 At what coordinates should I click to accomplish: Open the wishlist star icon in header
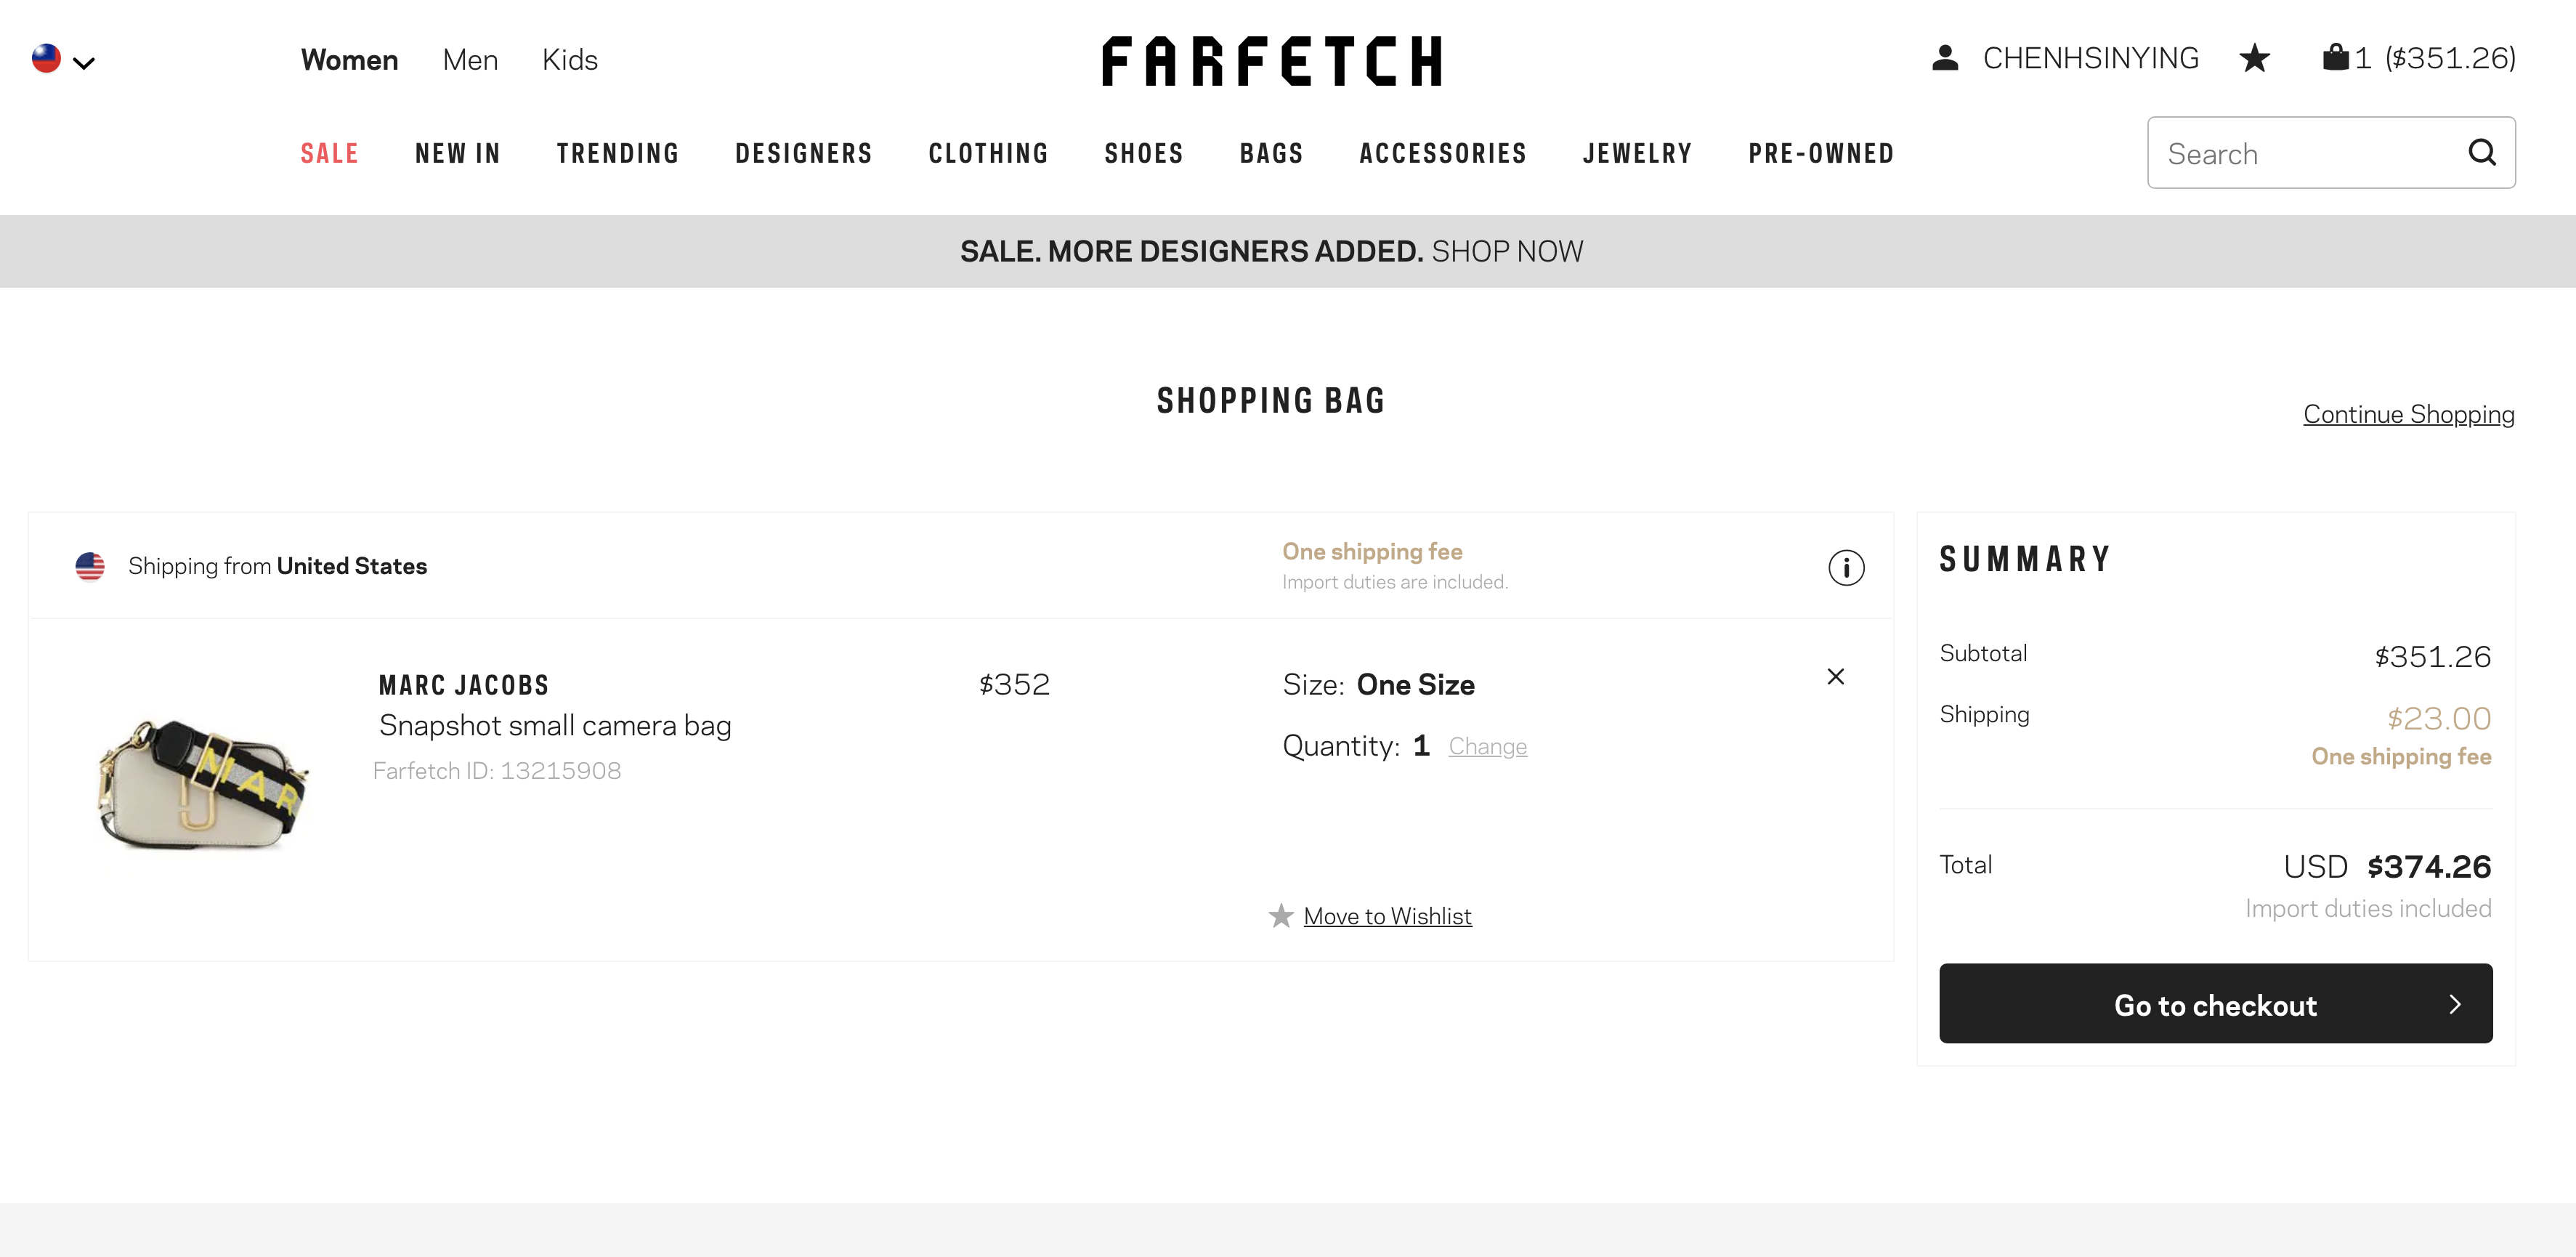click(2254, 58)
